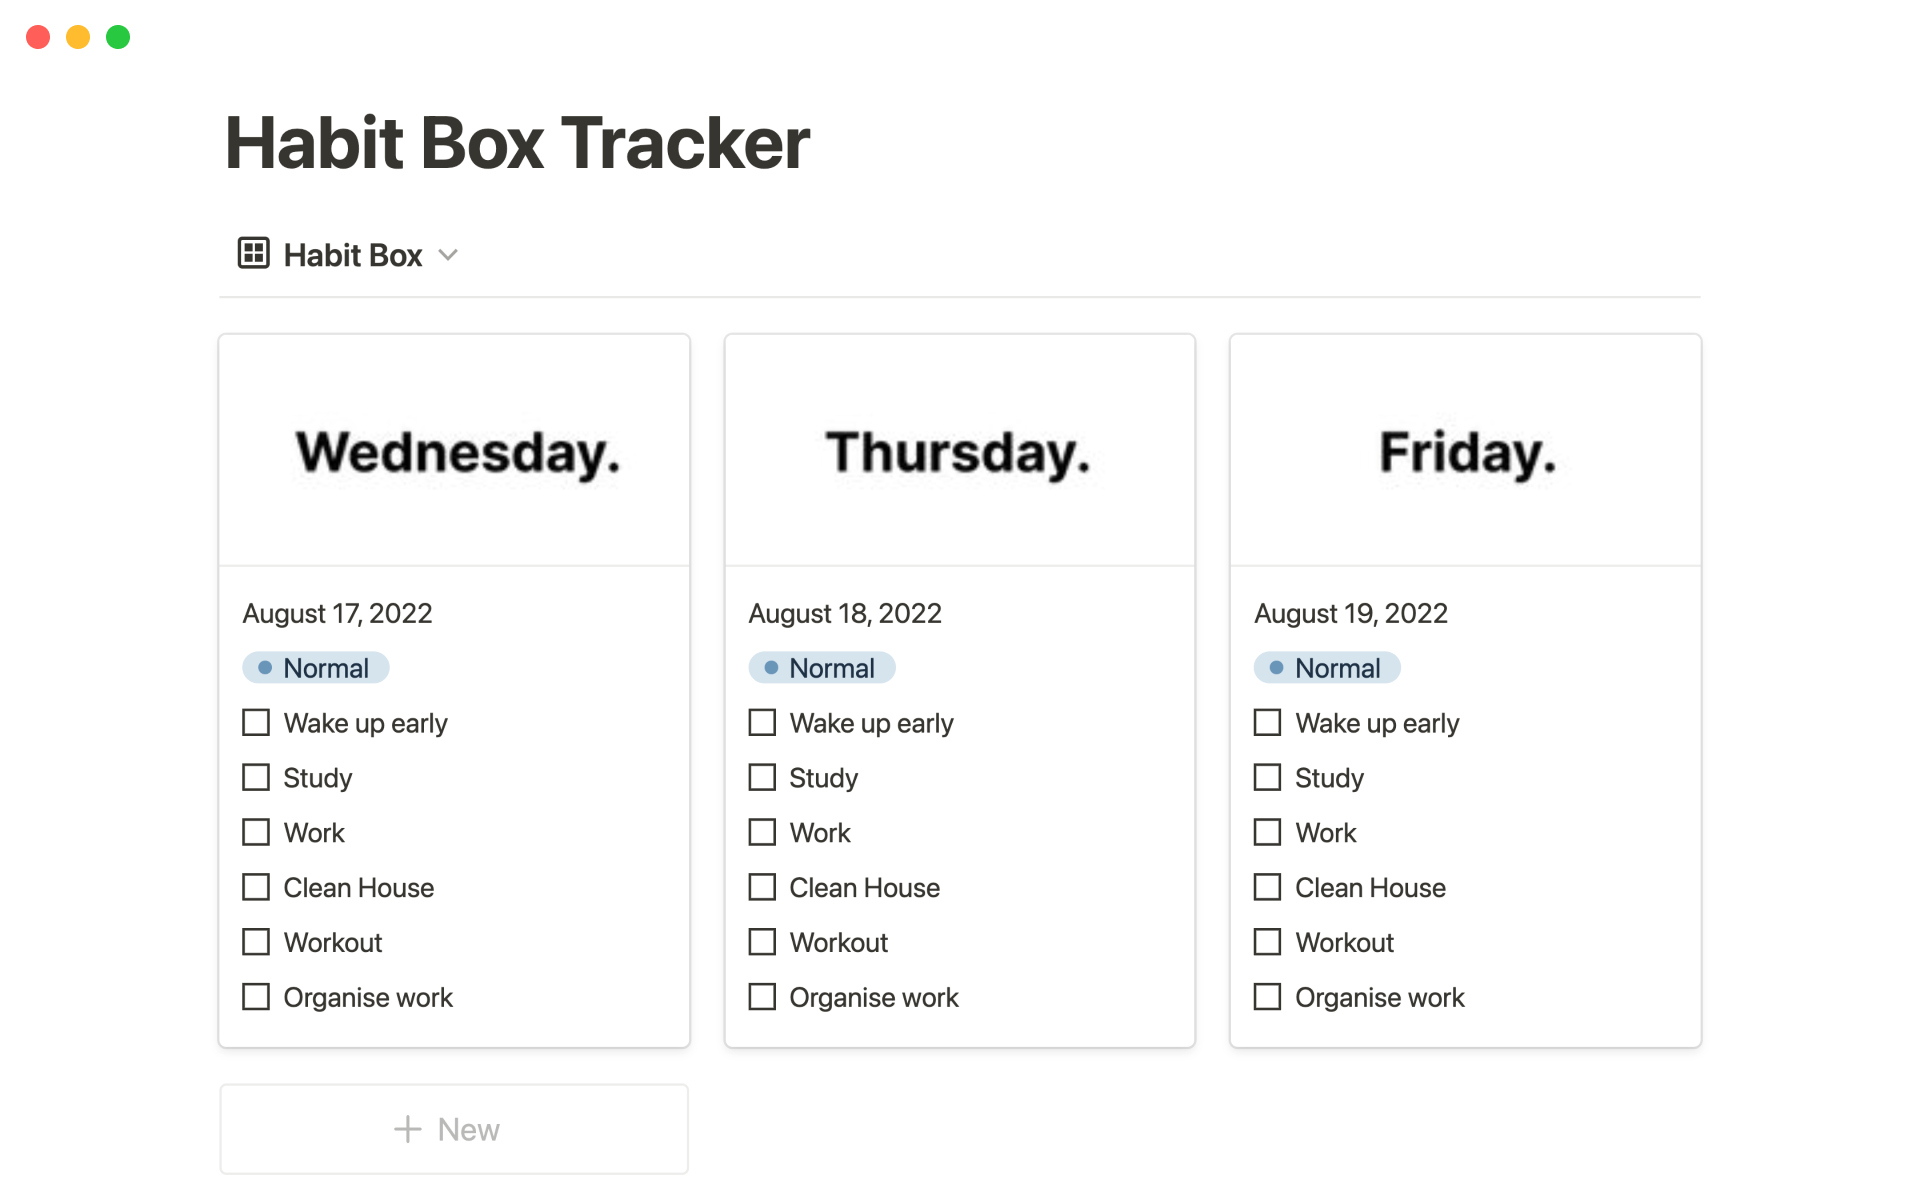The width and height of the screenshot is (1920, 1200).
Task: Open the Thursday card cover image
Action: click(x=959, y=451)
